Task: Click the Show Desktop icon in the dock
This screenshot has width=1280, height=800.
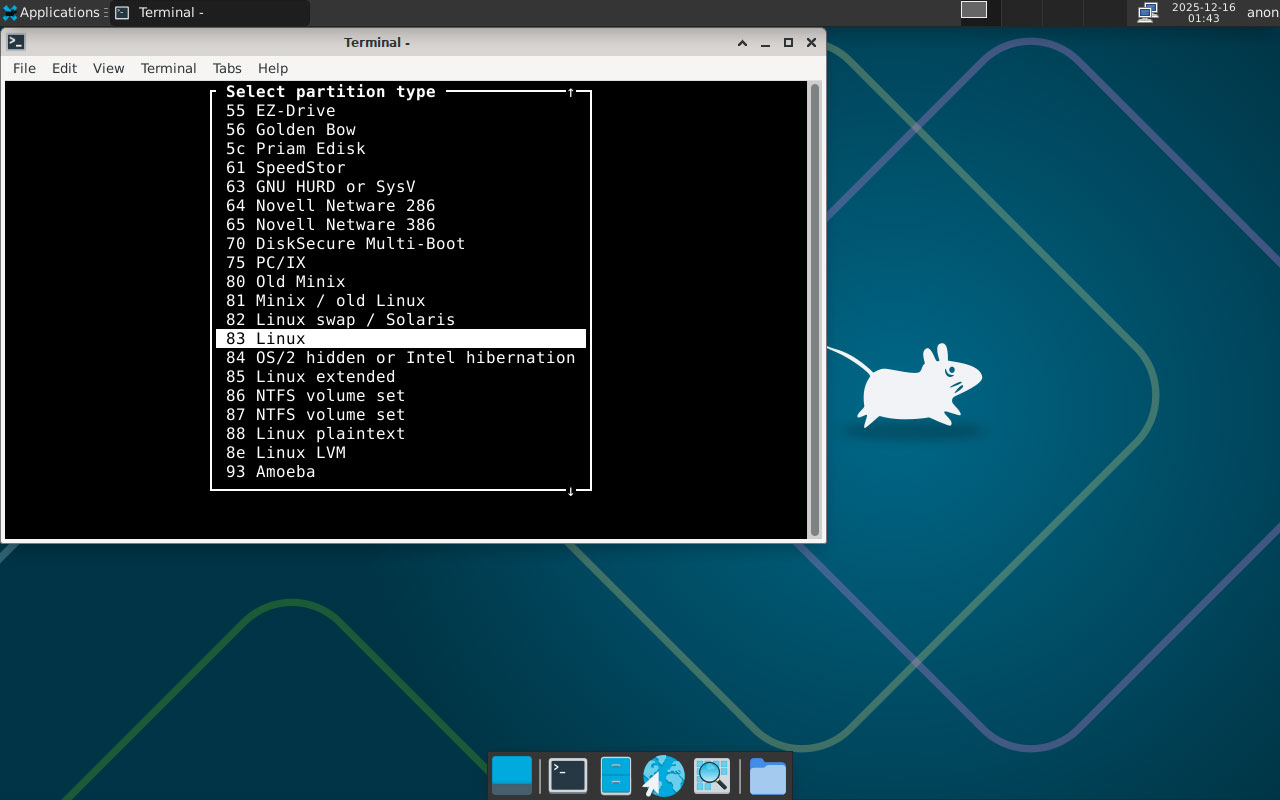Action: tap(512, 776)
